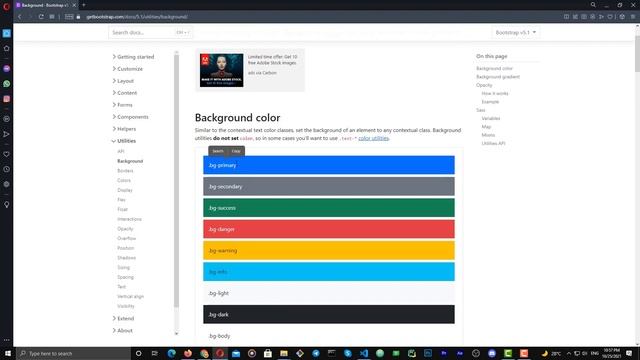
Task: Open the Opera menu logo
Action: pos(6,6)
